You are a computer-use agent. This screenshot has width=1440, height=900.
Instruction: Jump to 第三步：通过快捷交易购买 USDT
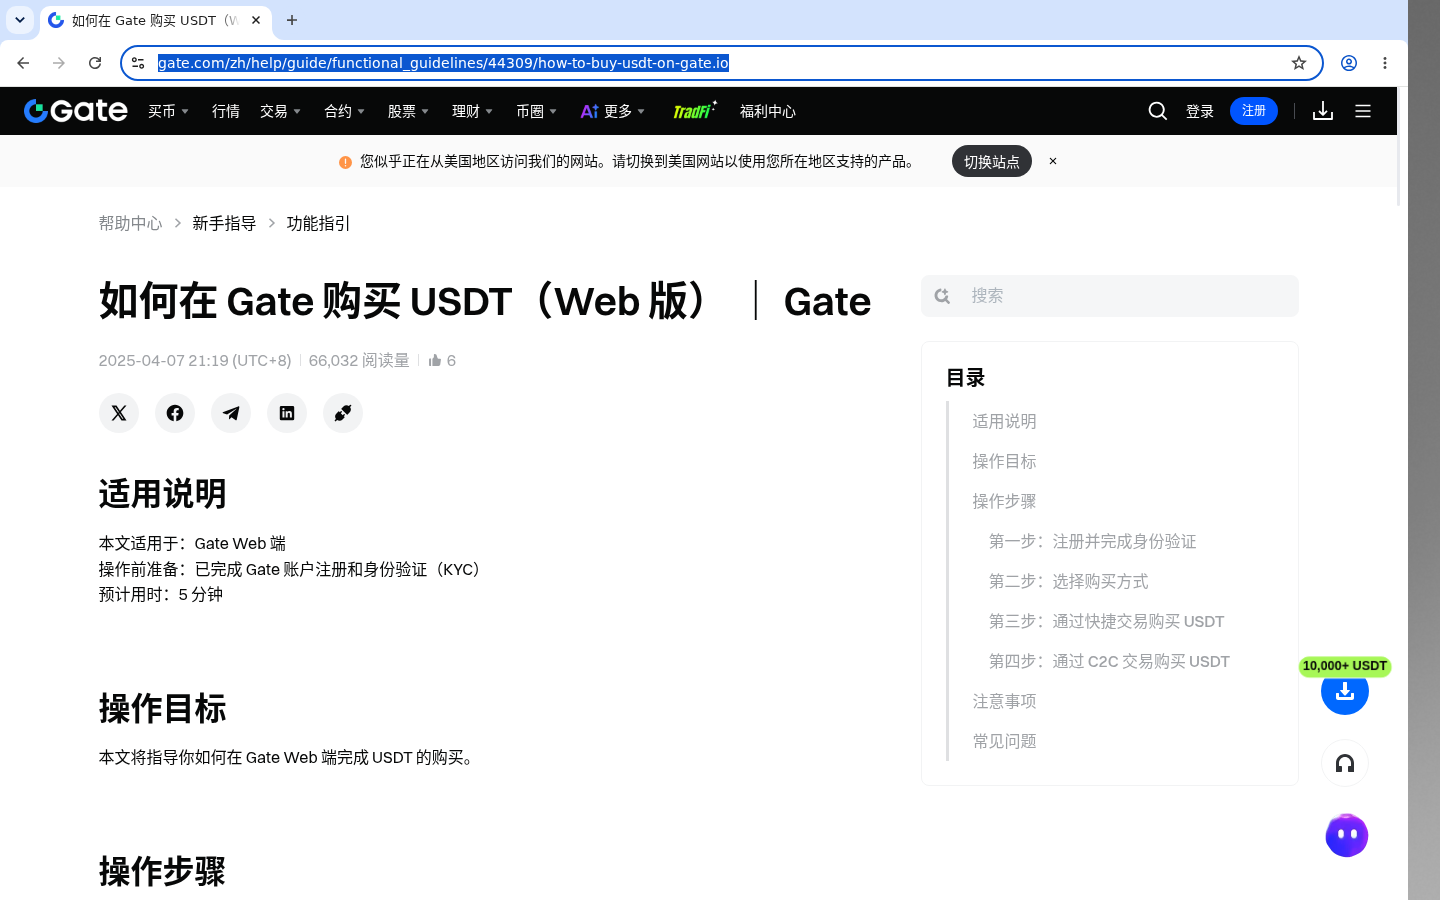click(x=1106, y=621)
